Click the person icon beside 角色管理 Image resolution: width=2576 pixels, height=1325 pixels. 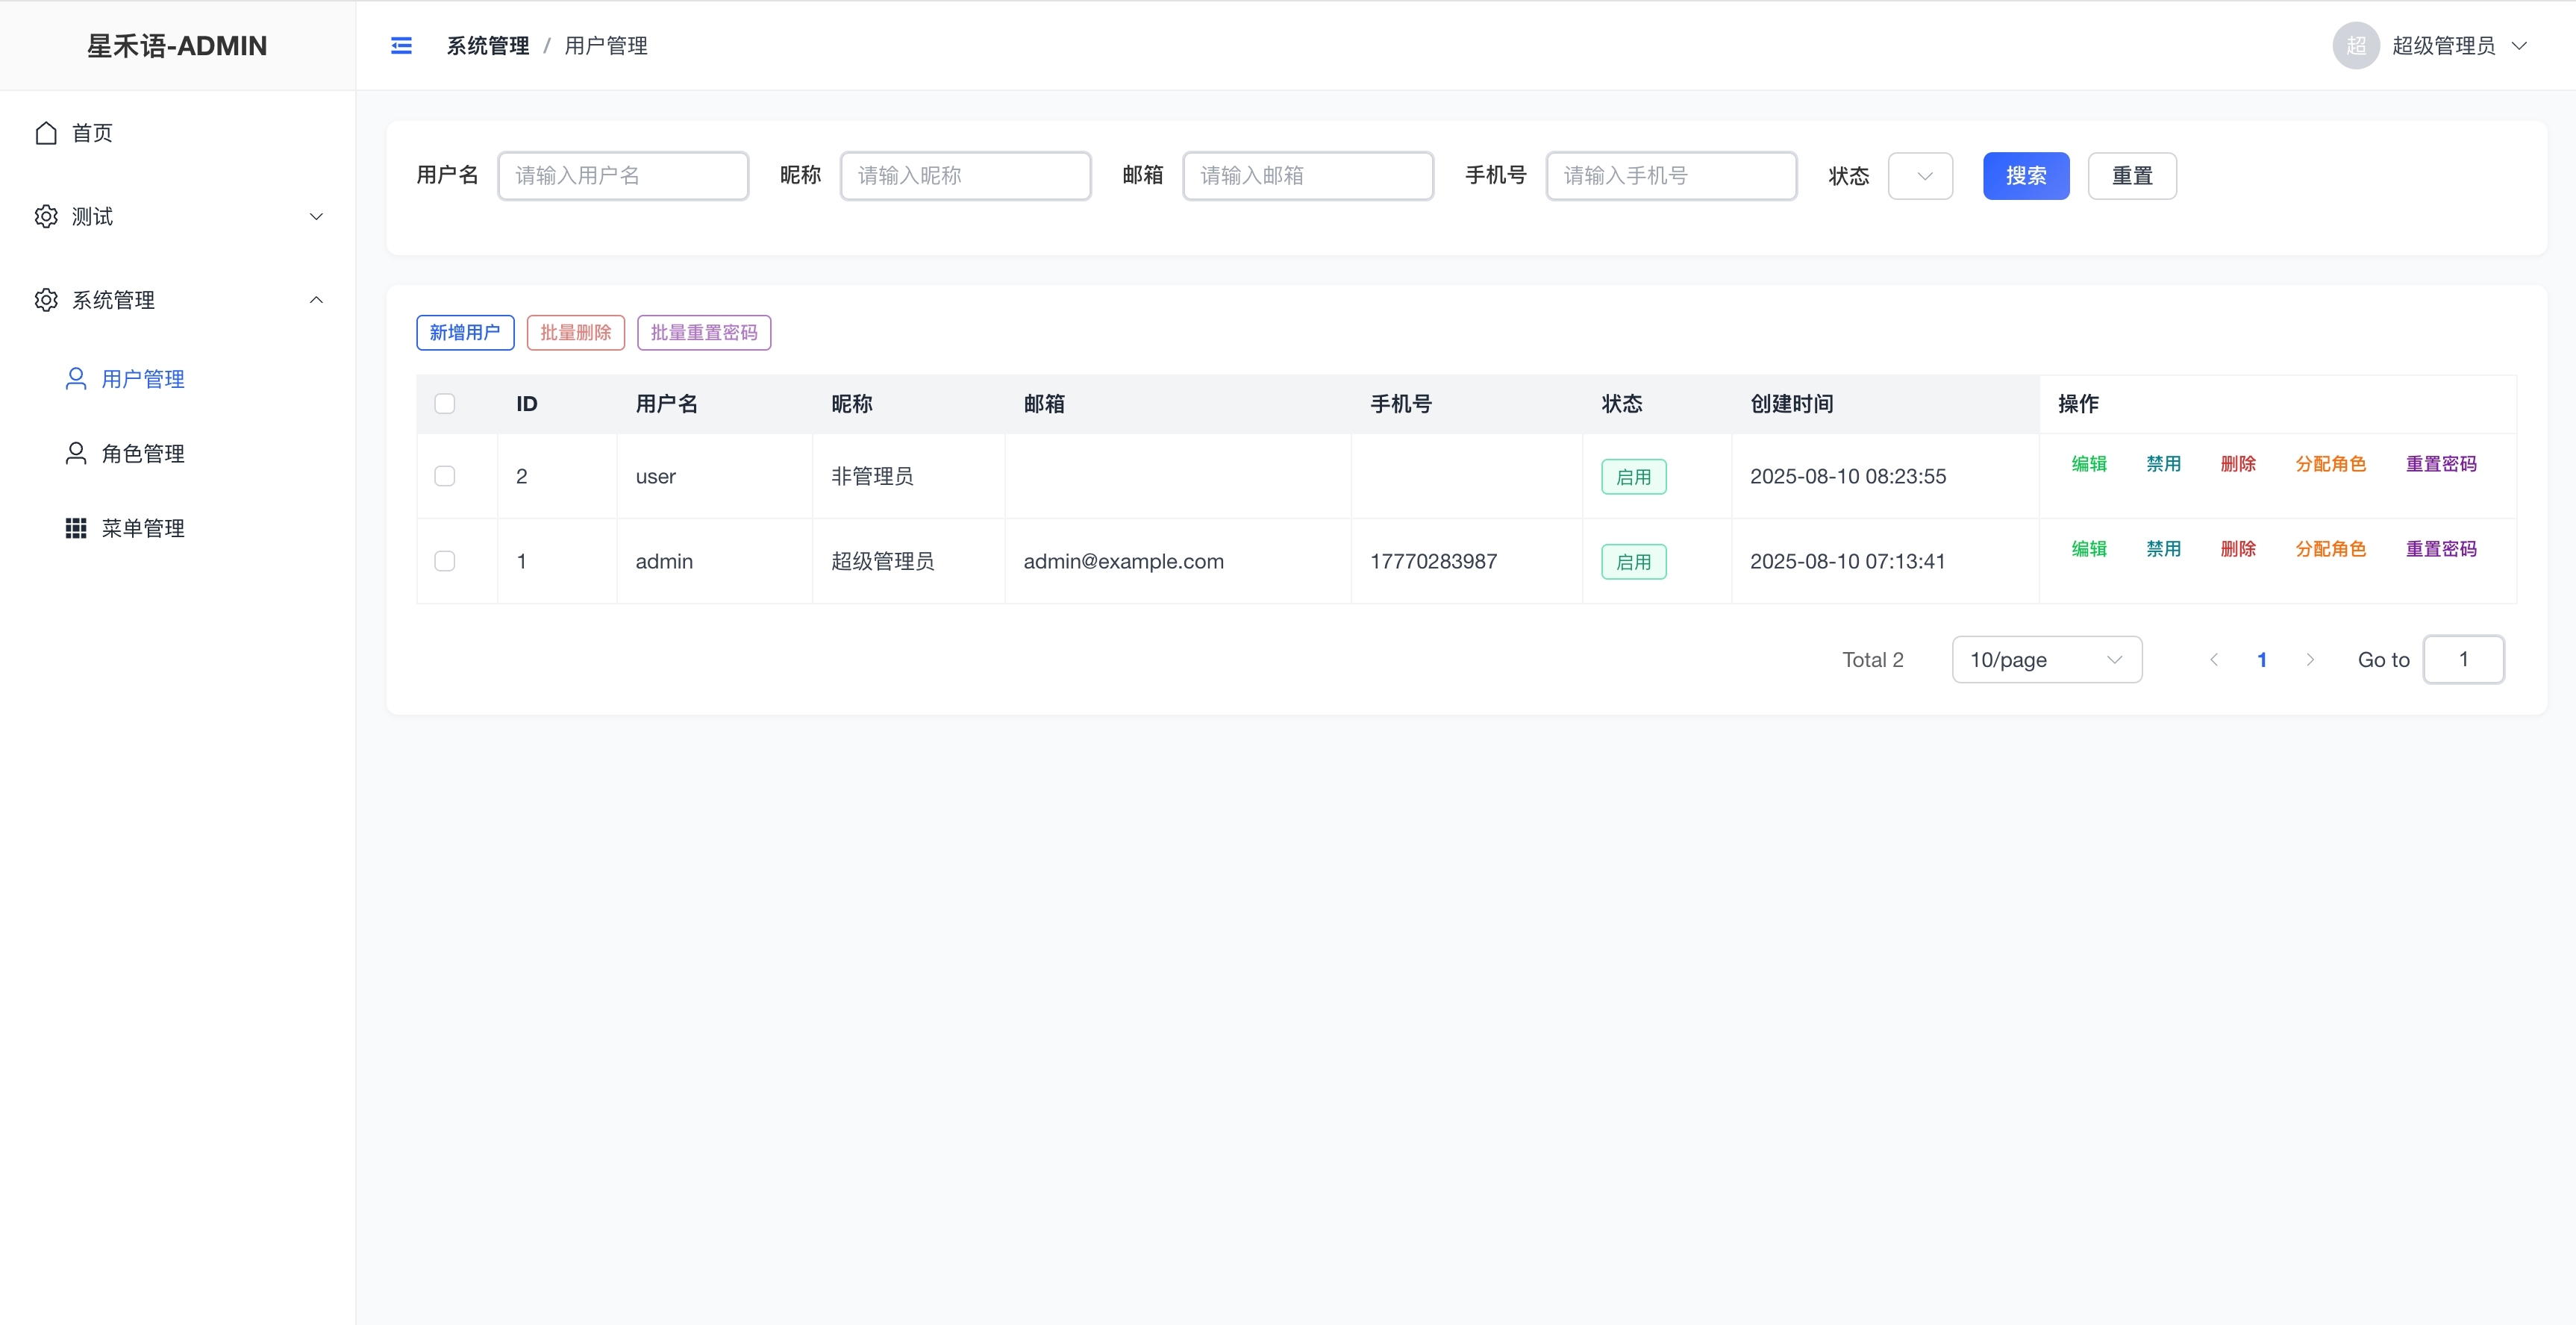[x=76, y=454]
